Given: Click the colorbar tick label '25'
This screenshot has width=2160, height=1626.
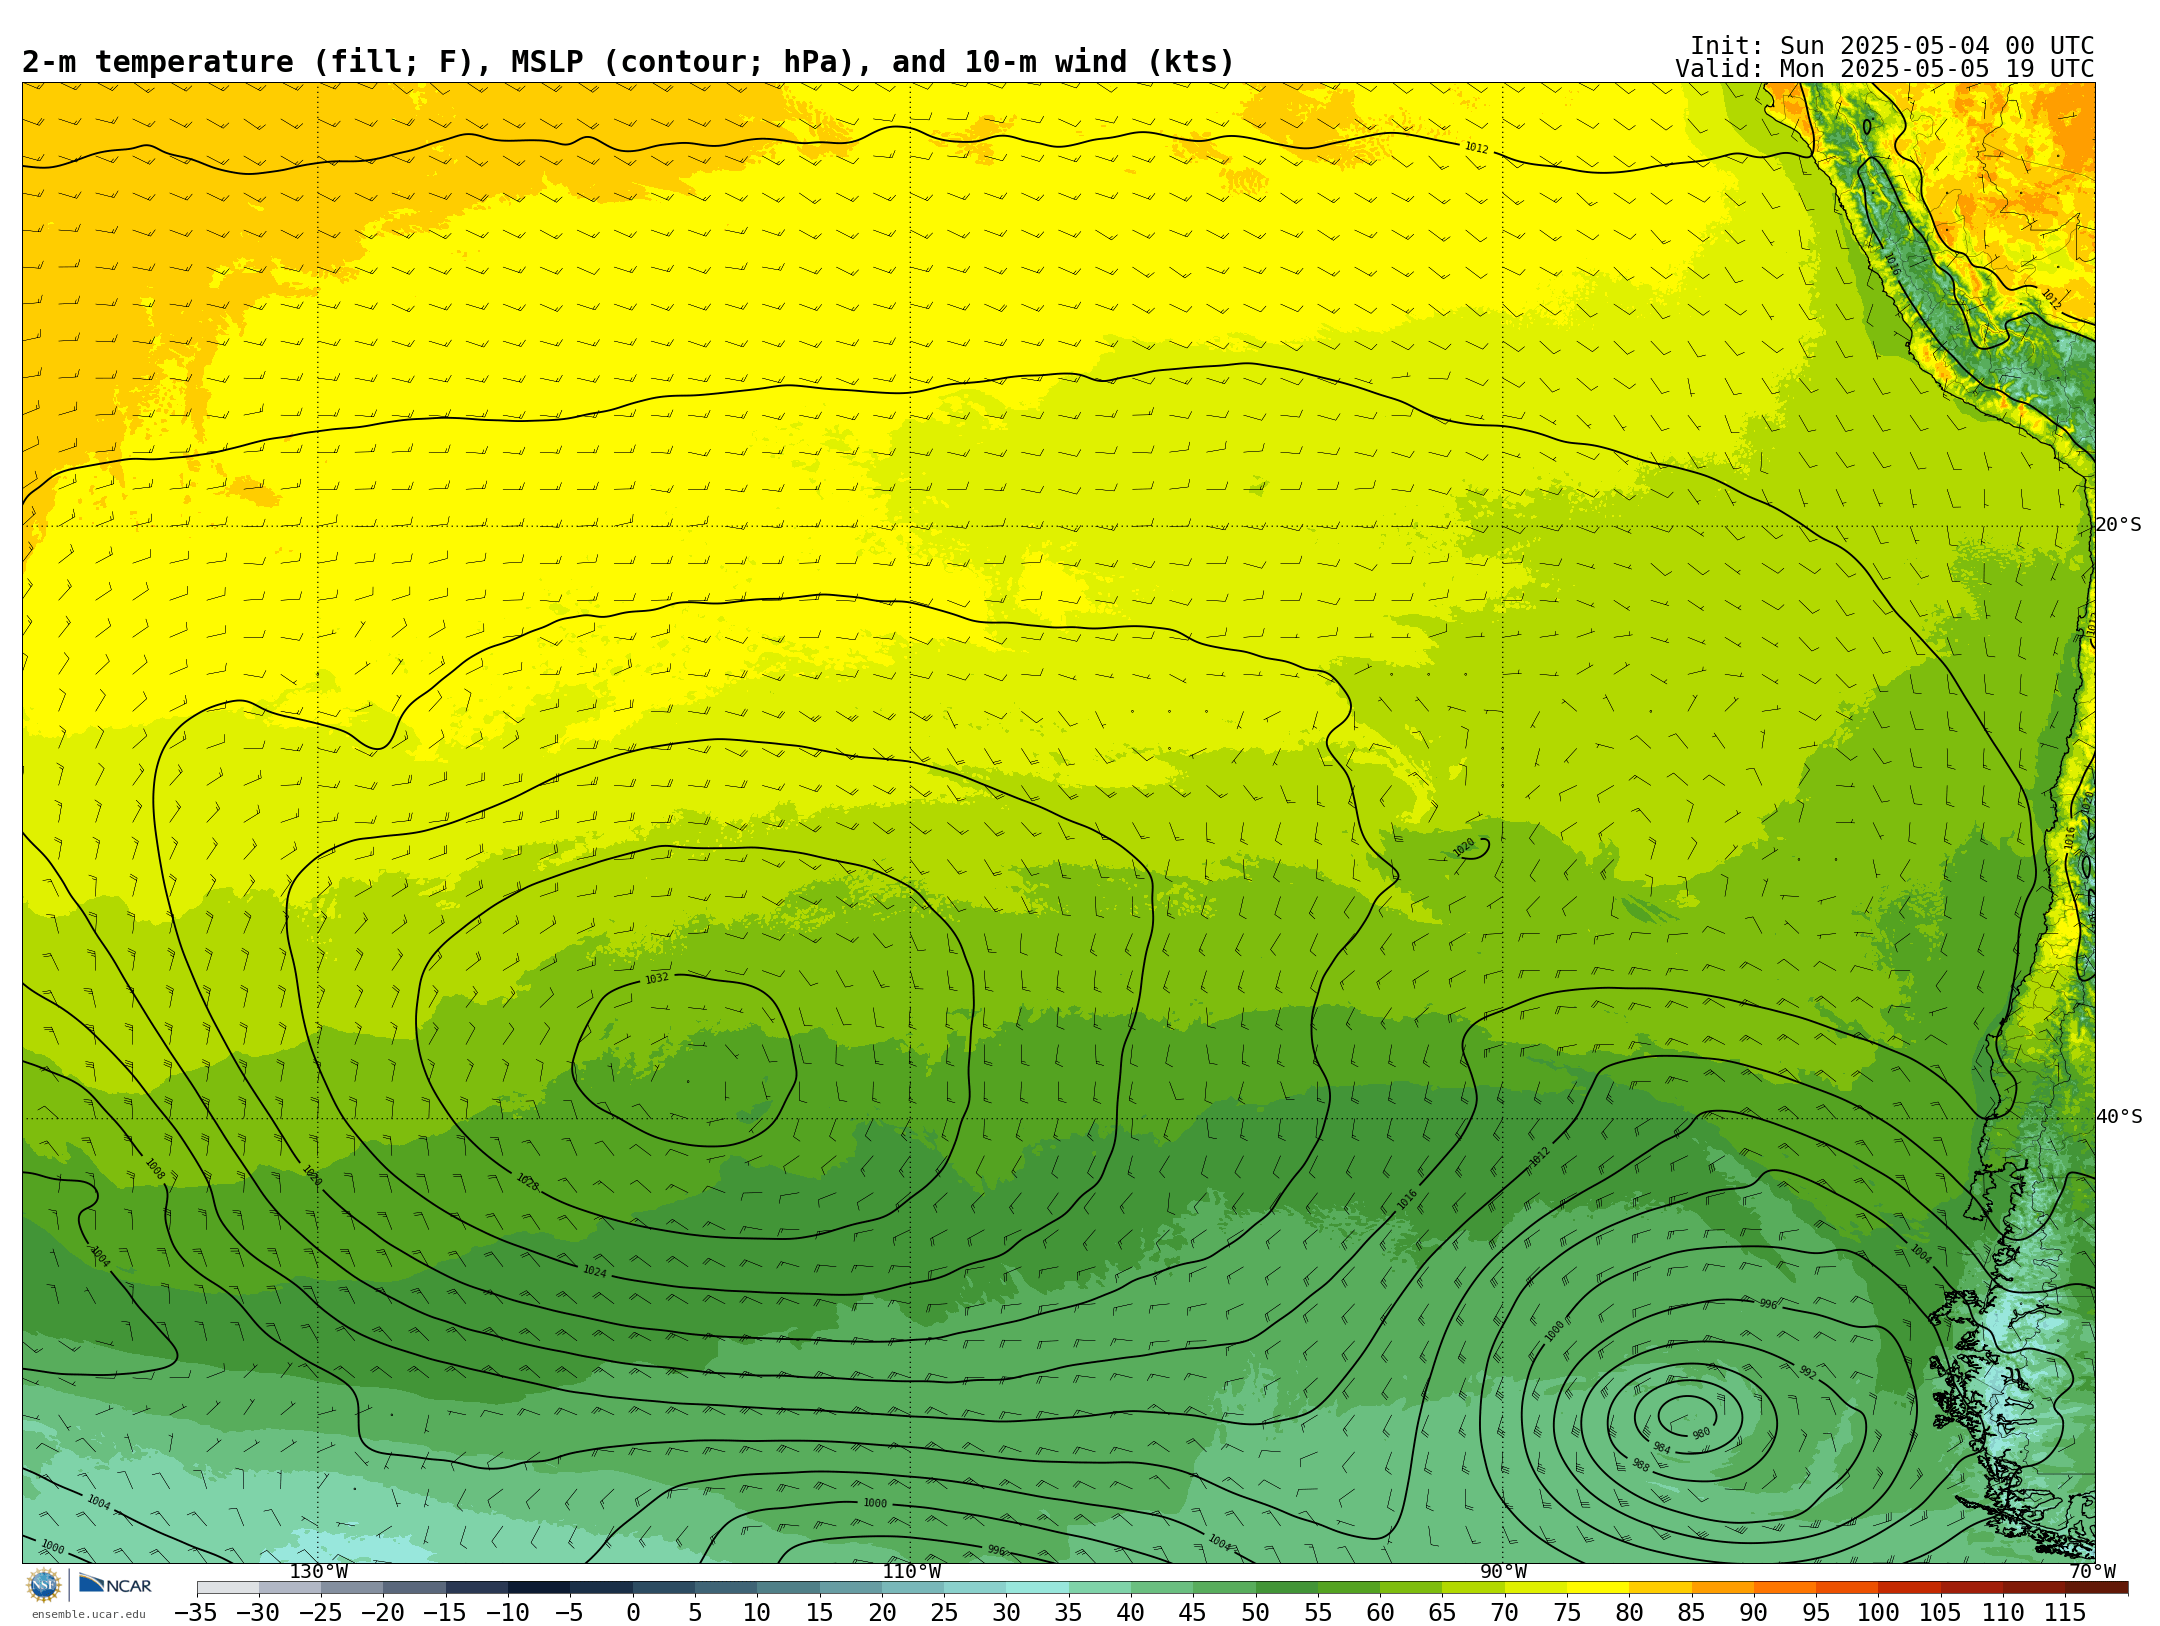Looking at the screenshot, I should 944,1613.
